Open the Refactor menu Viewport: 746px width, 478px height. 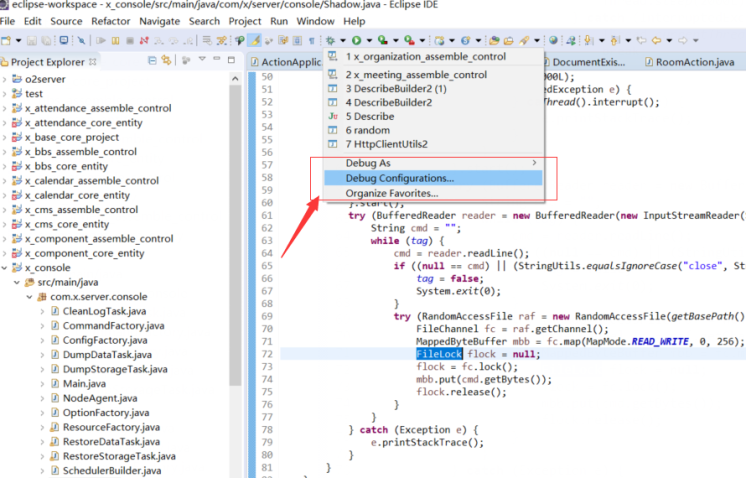110,21
